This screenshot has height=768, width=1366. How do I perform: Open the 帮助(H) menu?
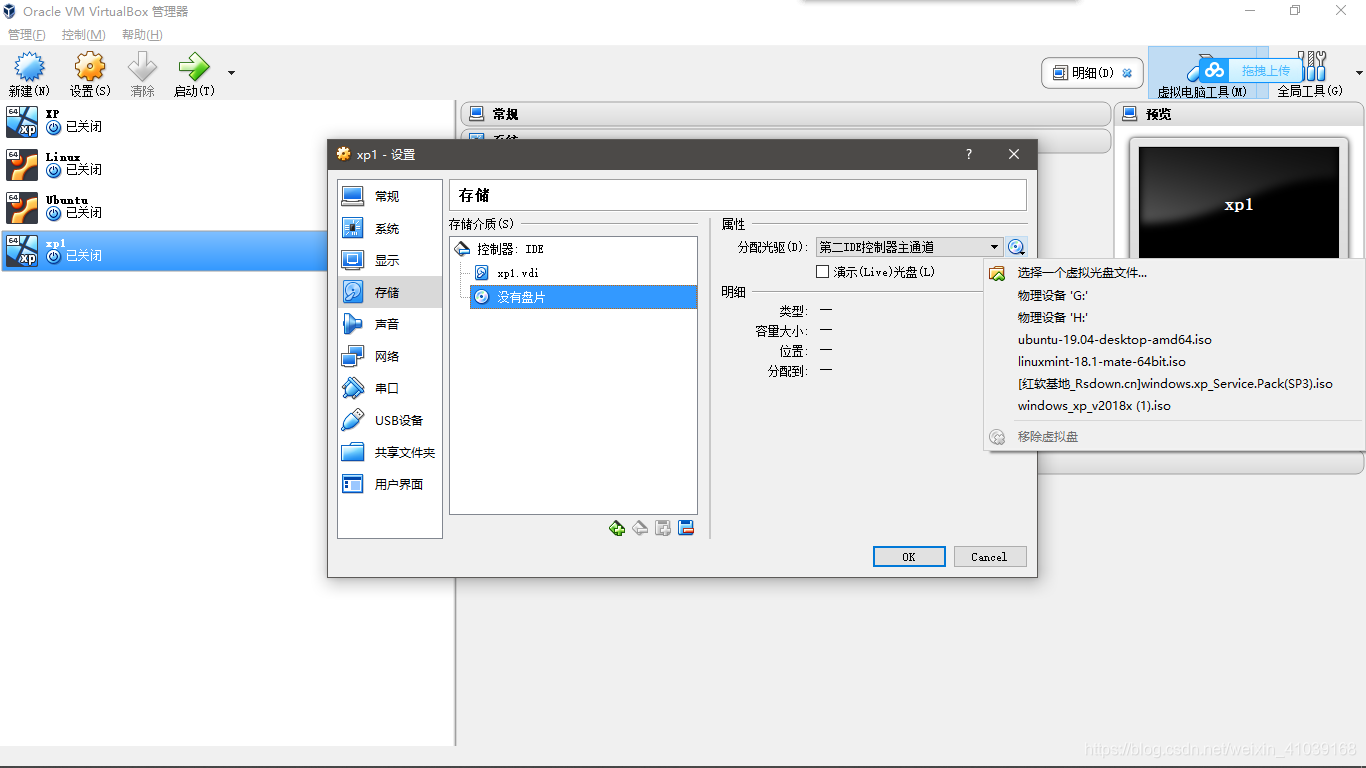coord(142,35)
